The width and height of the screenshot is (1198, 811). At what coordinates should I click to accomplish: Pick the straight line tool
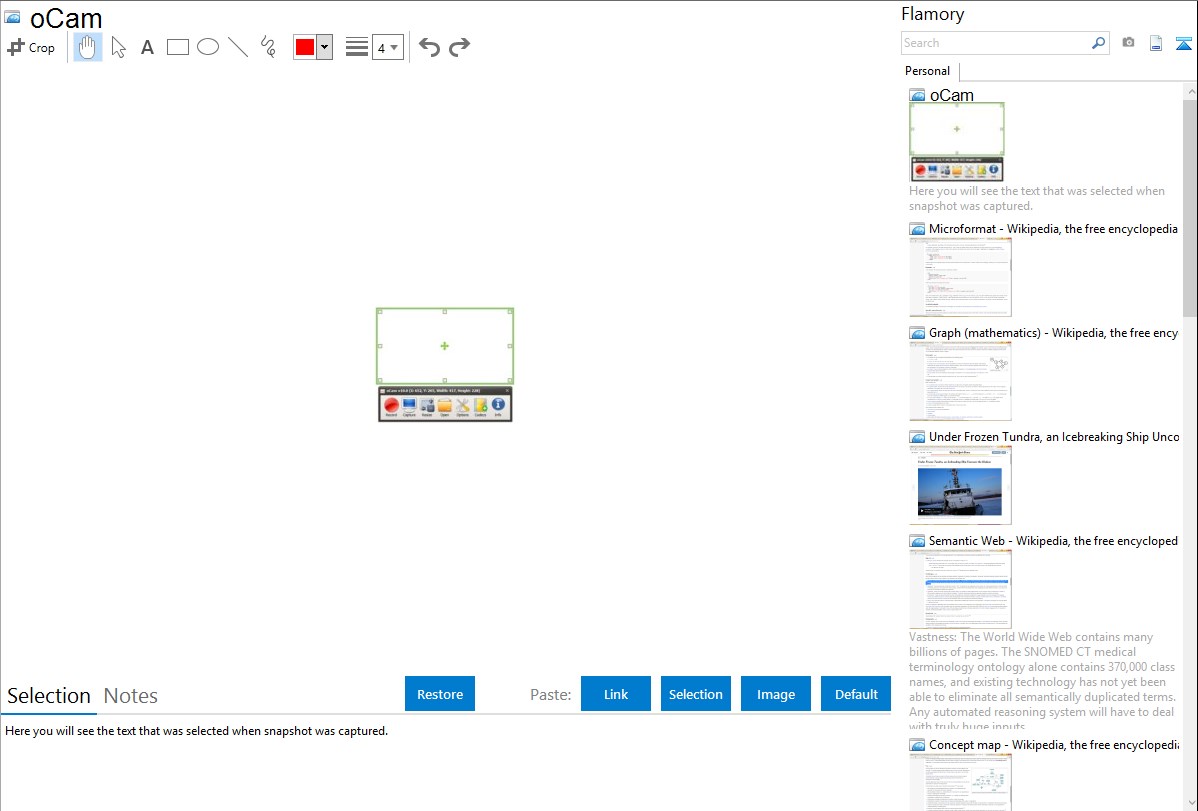pos(238,47)
